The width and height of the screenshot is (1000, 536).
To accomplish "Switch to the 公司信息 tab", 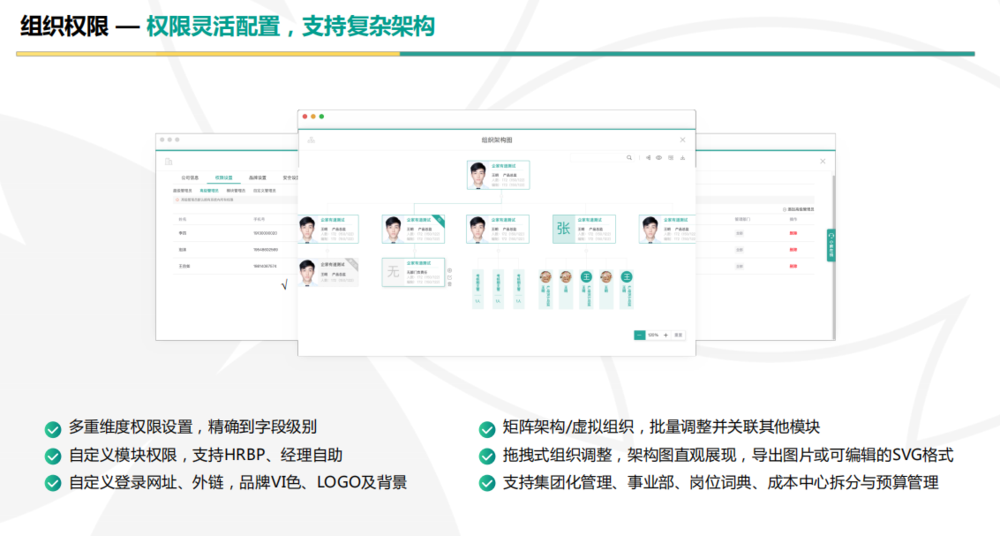I will point(189,177).
